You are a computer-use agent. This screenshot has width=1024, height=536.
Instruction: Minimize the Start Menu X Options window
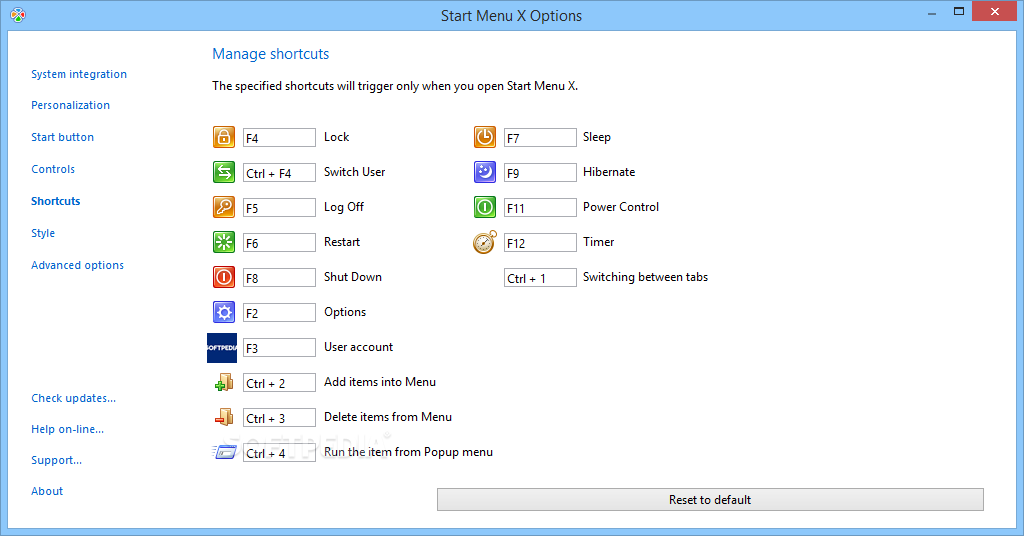pos(932,13)
